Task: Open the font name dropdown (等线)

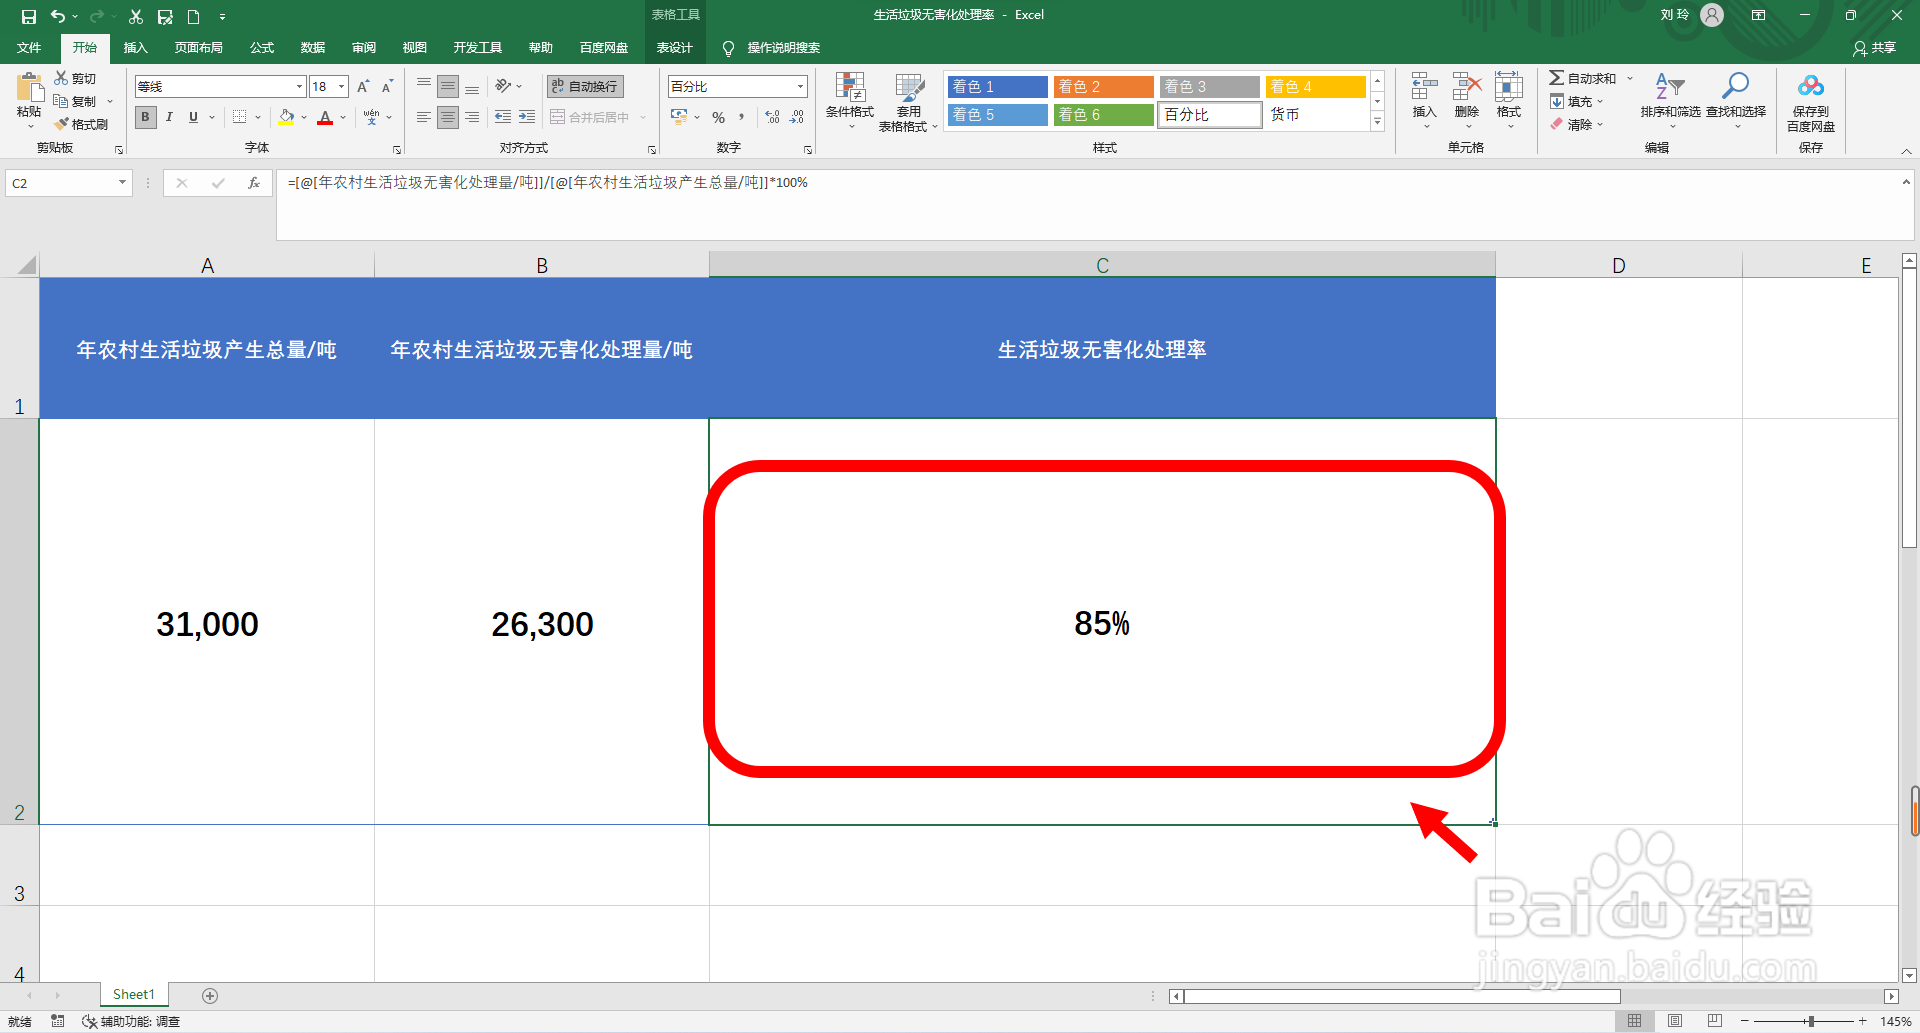Action: [299, 87]
